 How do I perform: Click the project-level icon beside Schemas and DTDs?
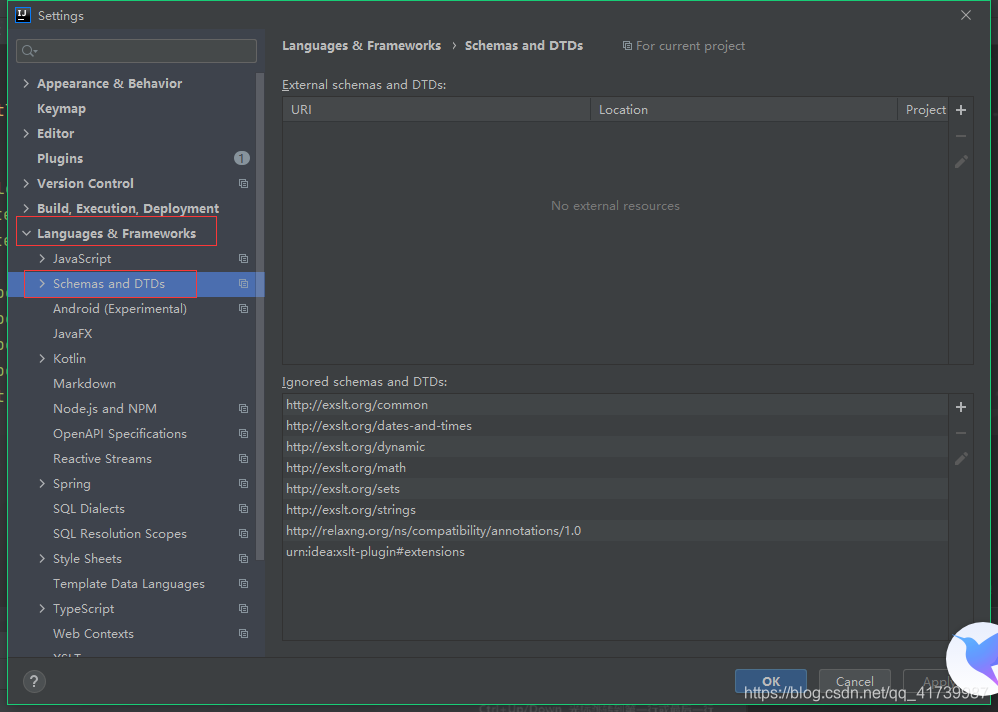pyautogui.click(x=243, y=284)
